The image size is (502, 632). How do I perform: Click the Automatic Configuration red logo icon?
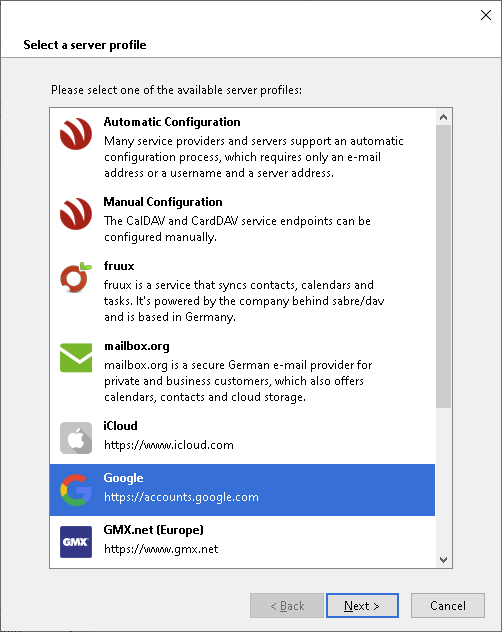[x=76, y=134]
